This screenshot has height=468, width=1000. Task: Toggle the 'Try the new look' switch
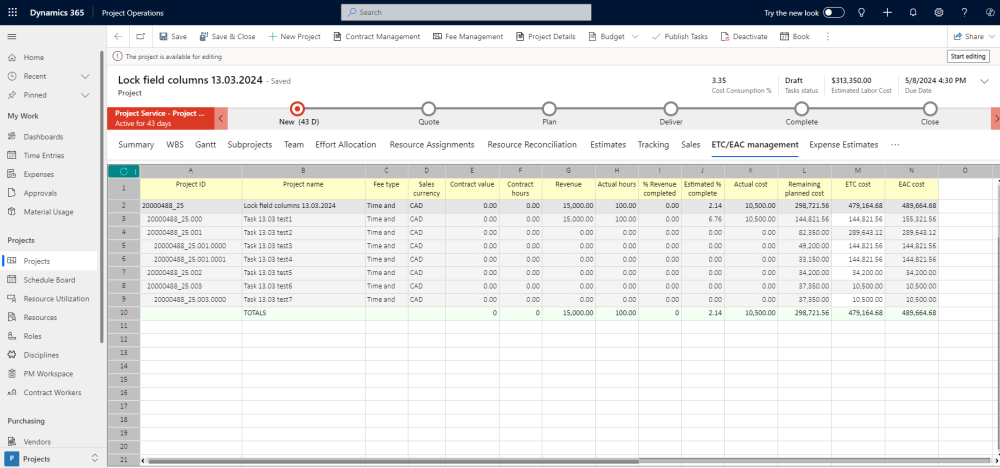pyautogui.click(x=833, y=12)
